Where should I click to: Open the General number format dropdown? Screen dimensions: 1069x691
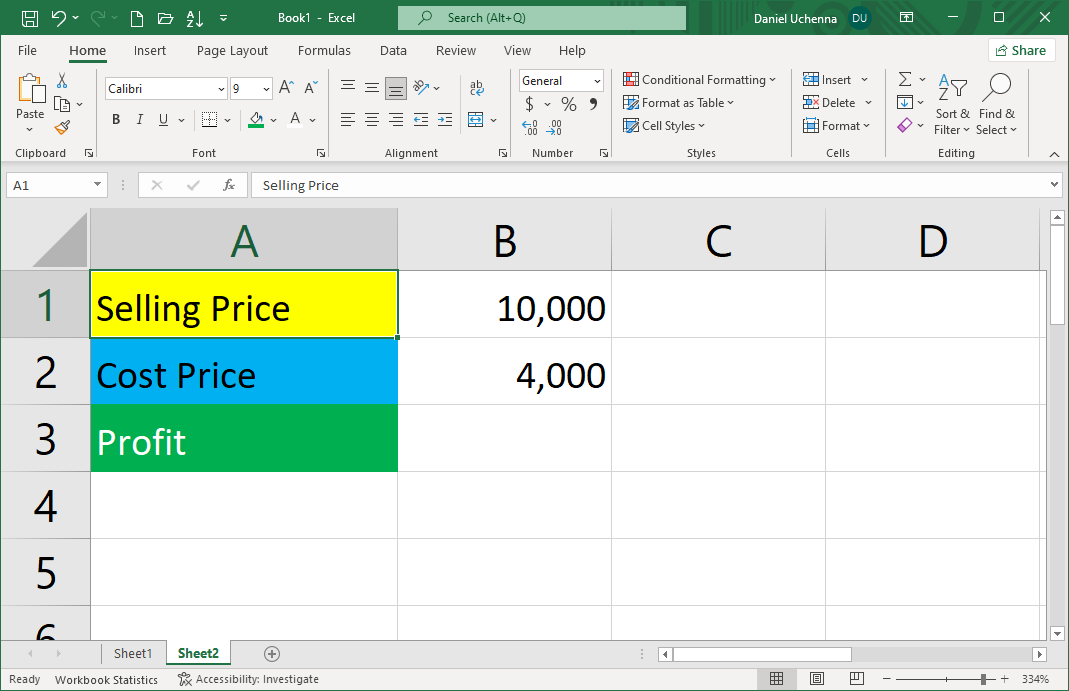(598, 80)
